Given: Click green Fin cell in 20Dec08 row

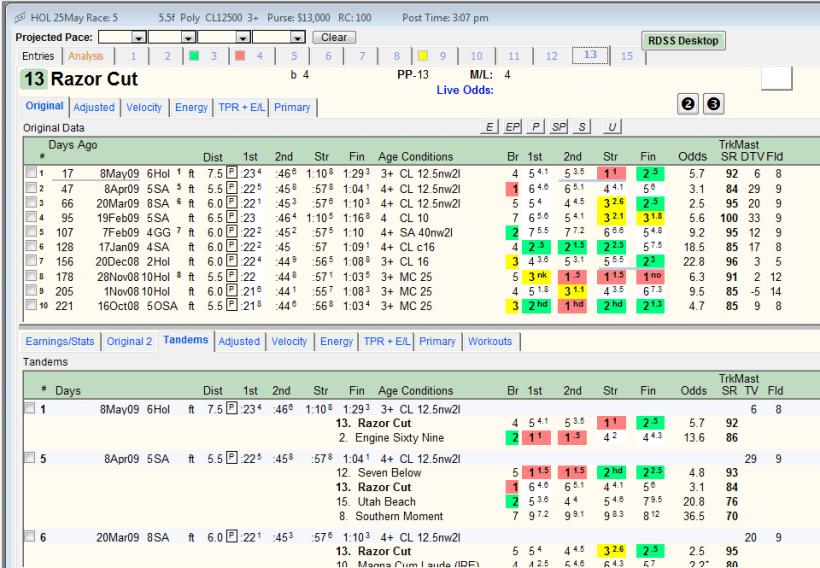Looking at the screenshot, I should (x=650, y=261).
